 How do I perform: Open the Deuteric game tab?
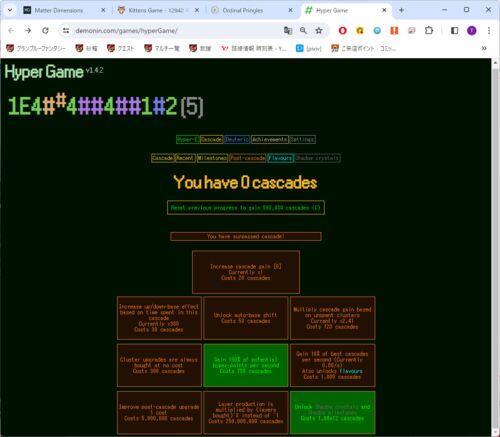237,139
